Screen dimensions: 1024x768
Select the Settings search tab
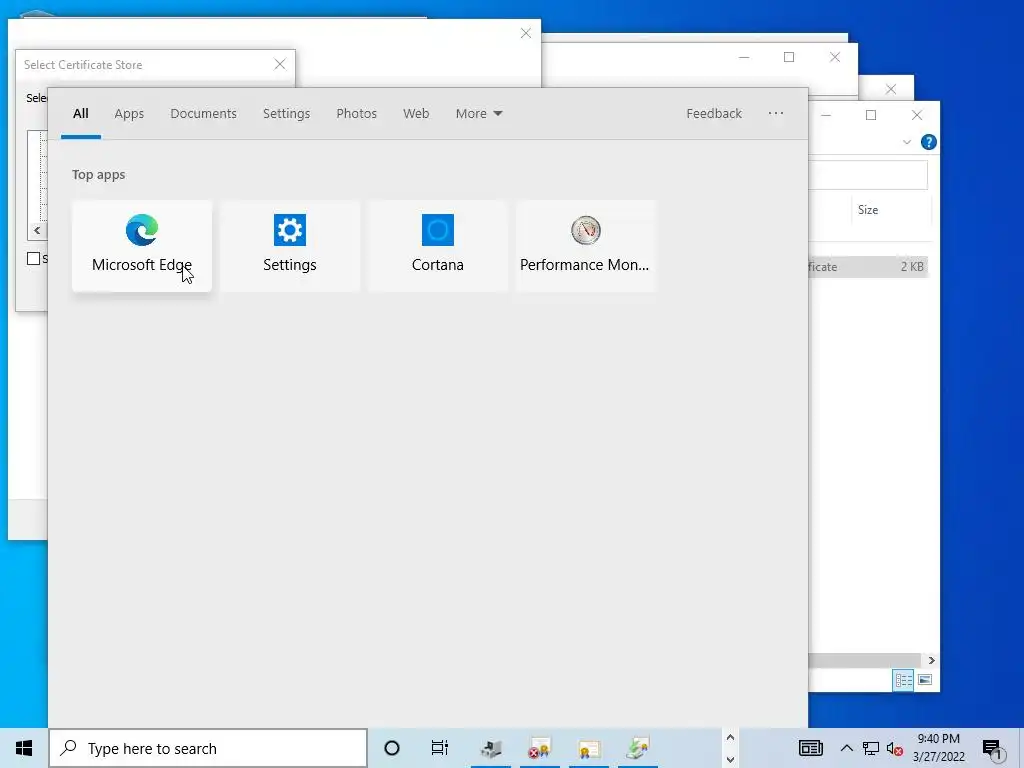(286, 114)
